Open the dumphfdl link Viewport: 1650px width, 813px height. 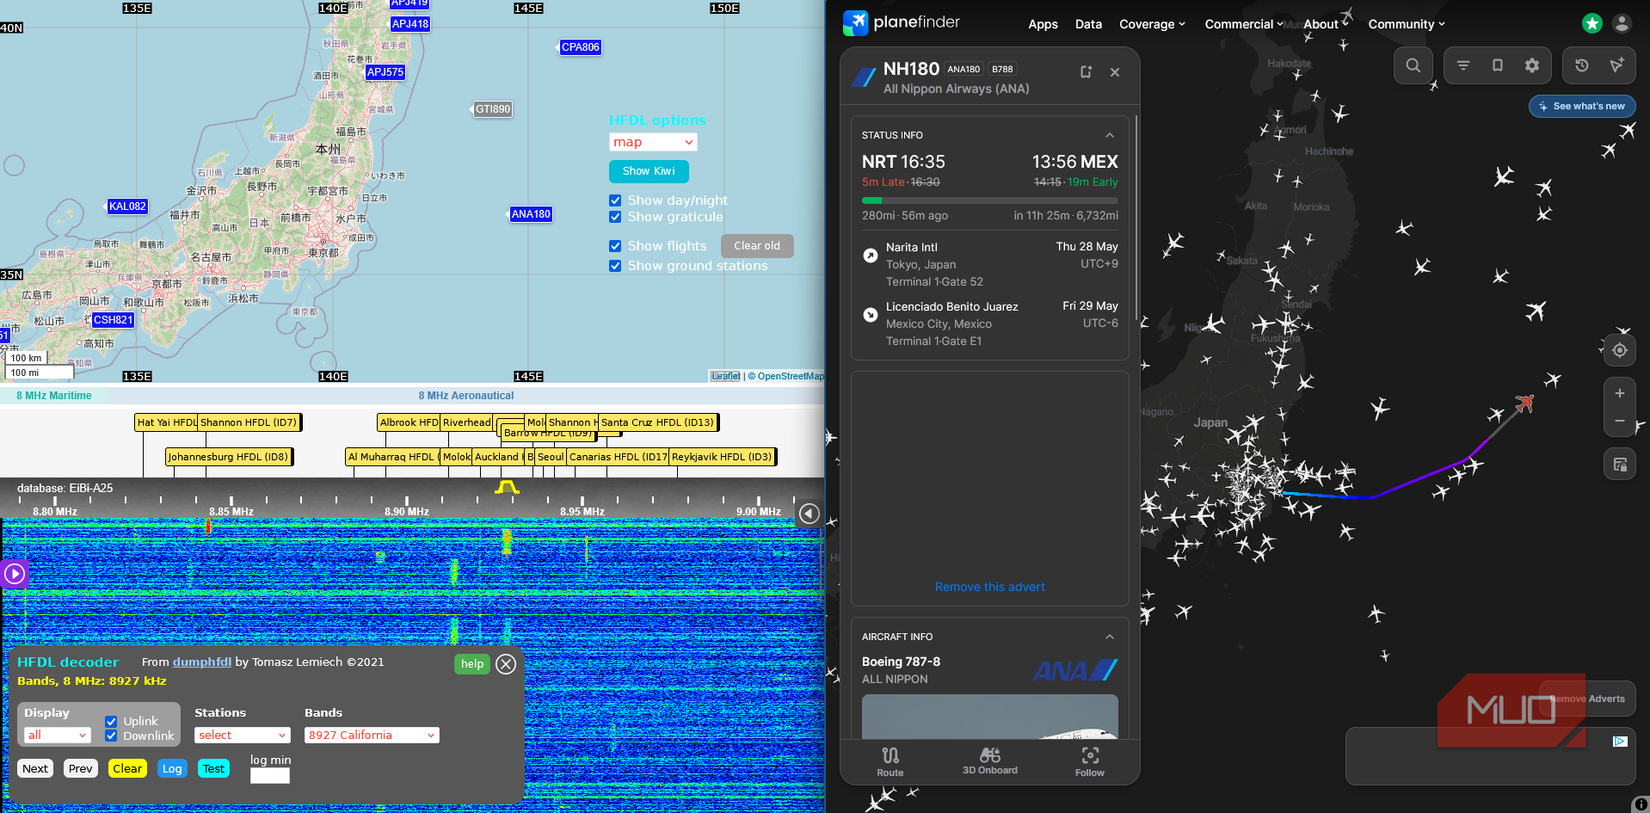[202, 662]
